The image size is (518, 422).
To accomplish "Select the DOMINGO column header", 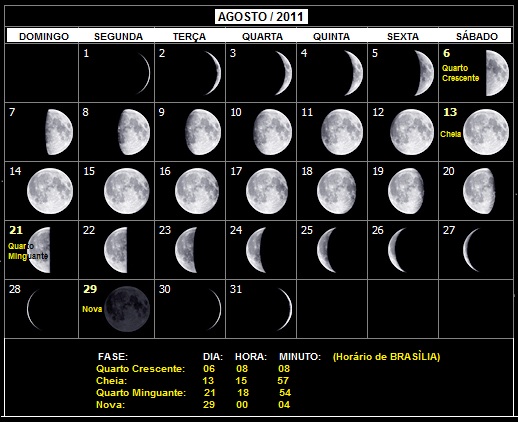I will coord(44,36).
